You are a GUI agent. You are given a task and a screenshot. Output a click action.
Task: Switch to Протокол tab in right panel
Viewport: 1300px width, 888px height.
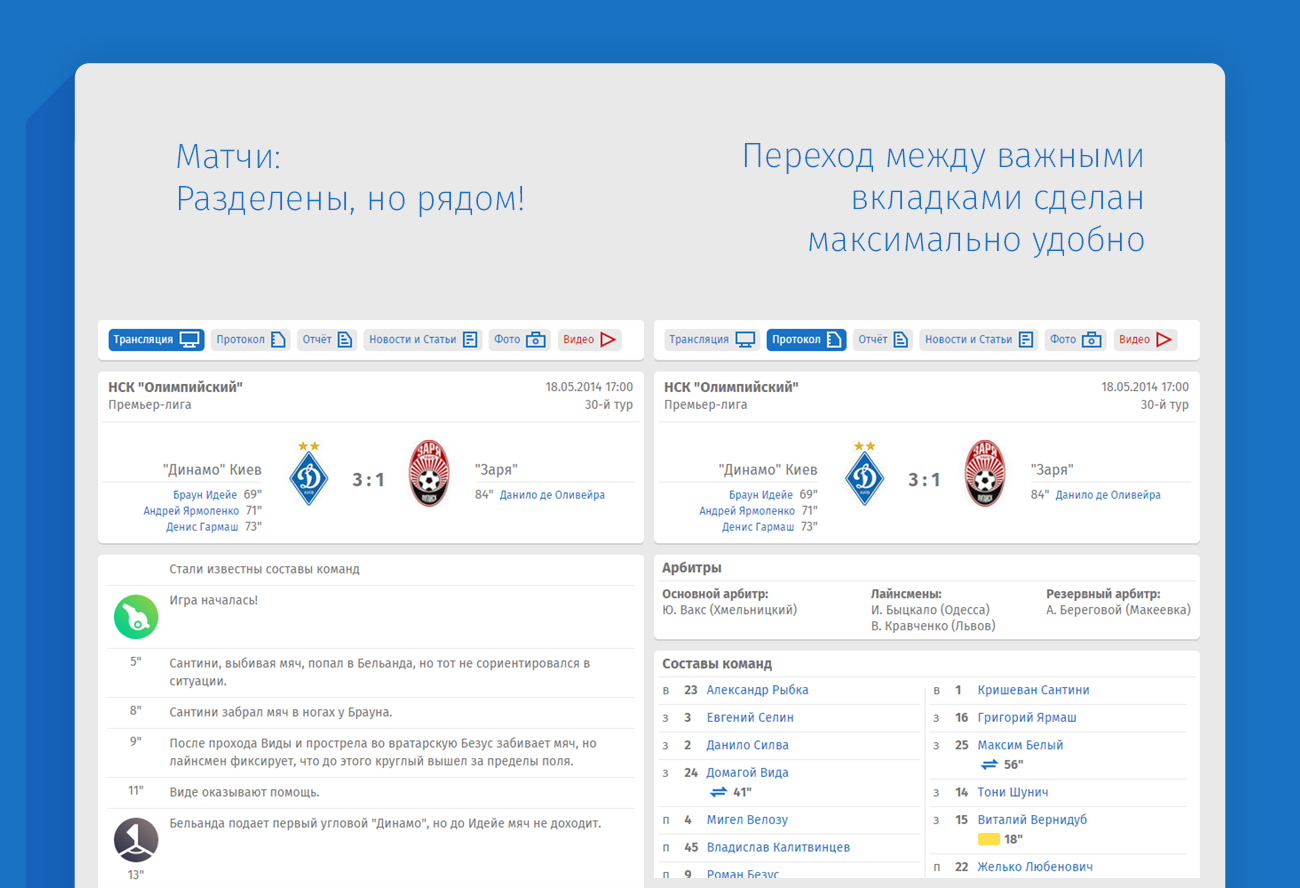pos(806,340)
